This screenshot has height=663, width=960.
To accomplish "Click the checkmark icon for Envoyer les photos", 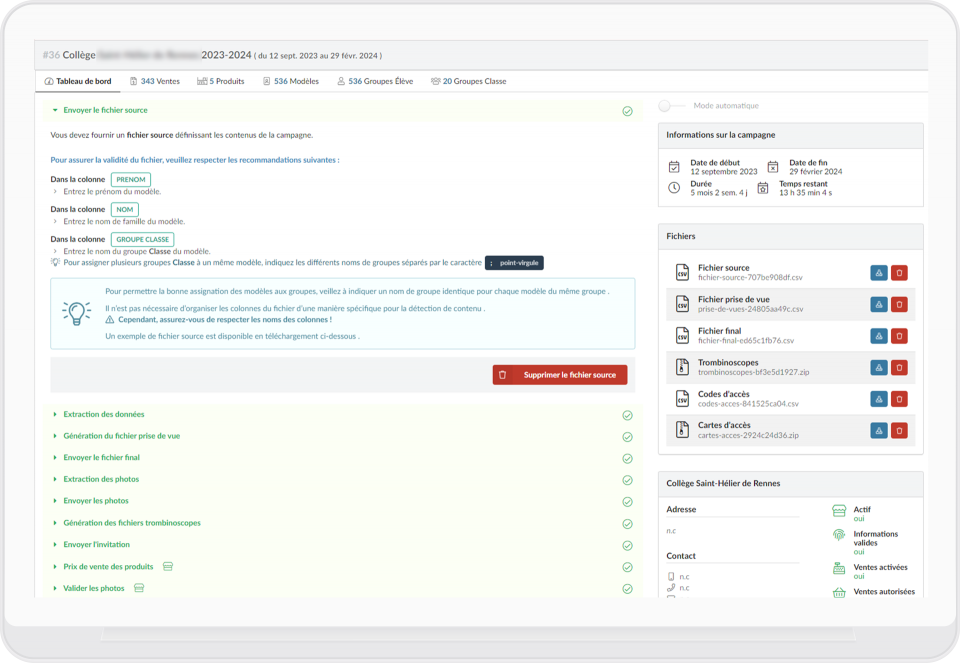I will pyautogui.click(x=628, y=501).
